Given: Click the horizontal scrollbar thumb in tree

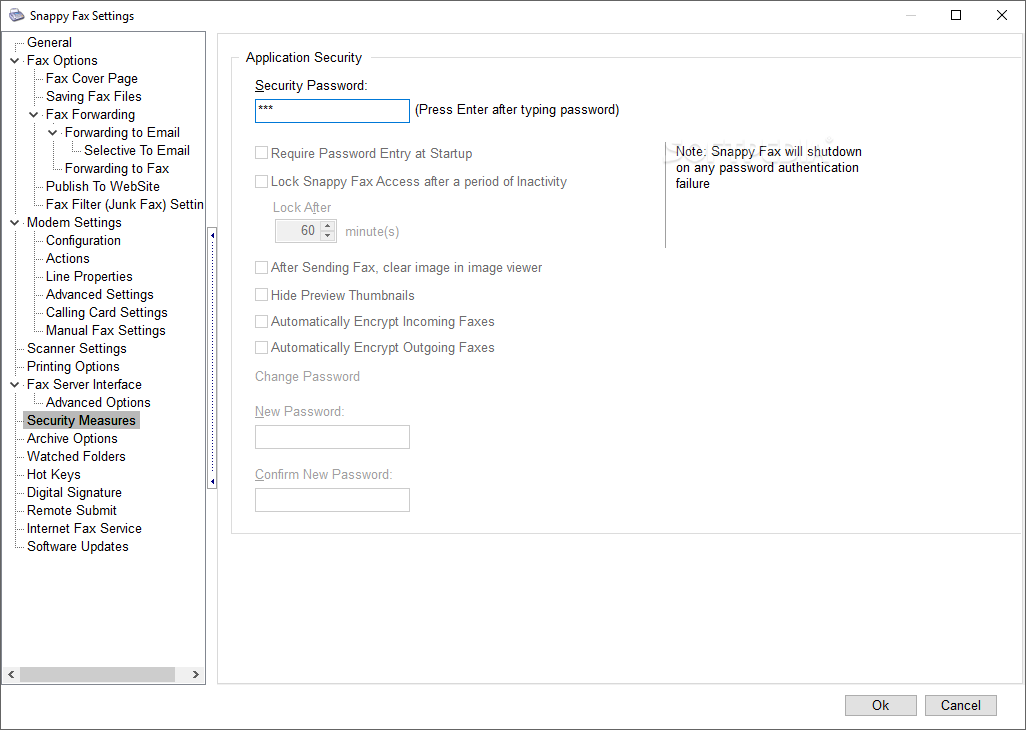Looking at the screenshot, I should pyautogui.click(x=97, y=674).
